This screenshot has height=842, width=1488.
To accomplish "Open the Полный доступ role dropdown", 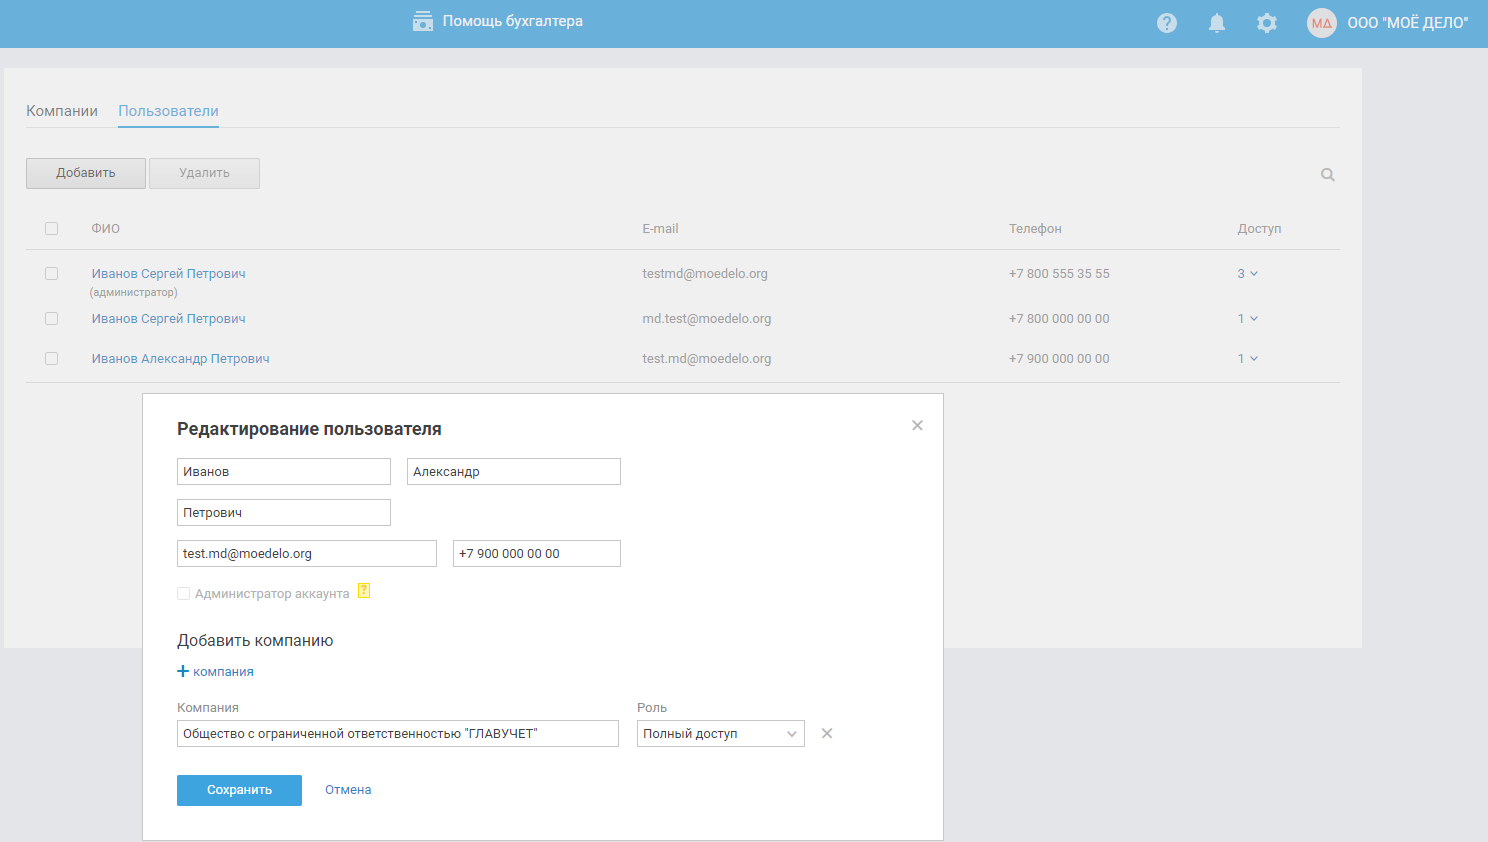I will (720, 734).
